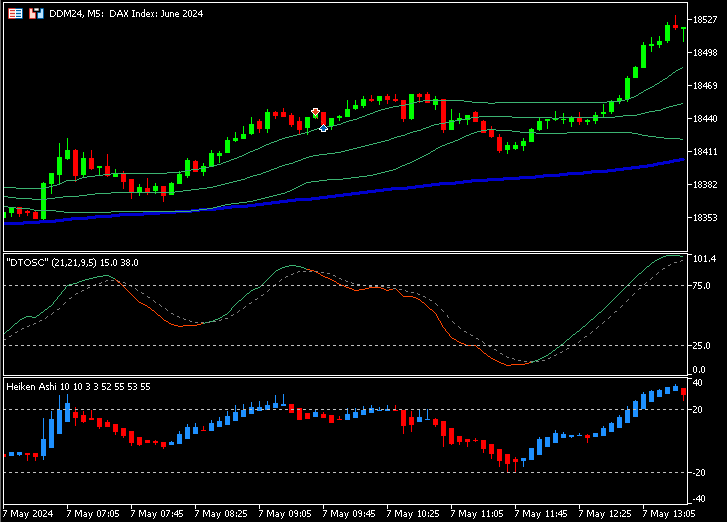This screenshot has width=727, height=522.
Task: Click the 7 May 07:45 time label
Action: point(157,514)
